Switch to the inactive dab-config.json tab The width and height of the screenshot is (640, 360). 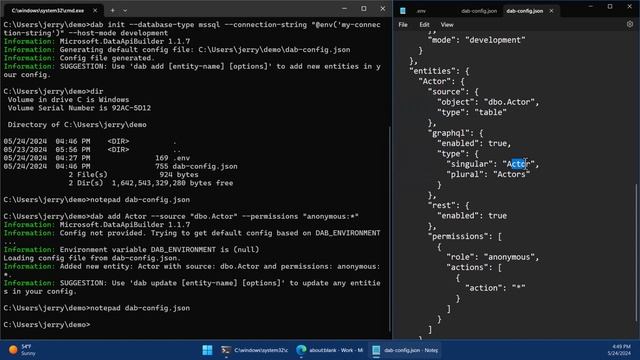tap(479, 11)
